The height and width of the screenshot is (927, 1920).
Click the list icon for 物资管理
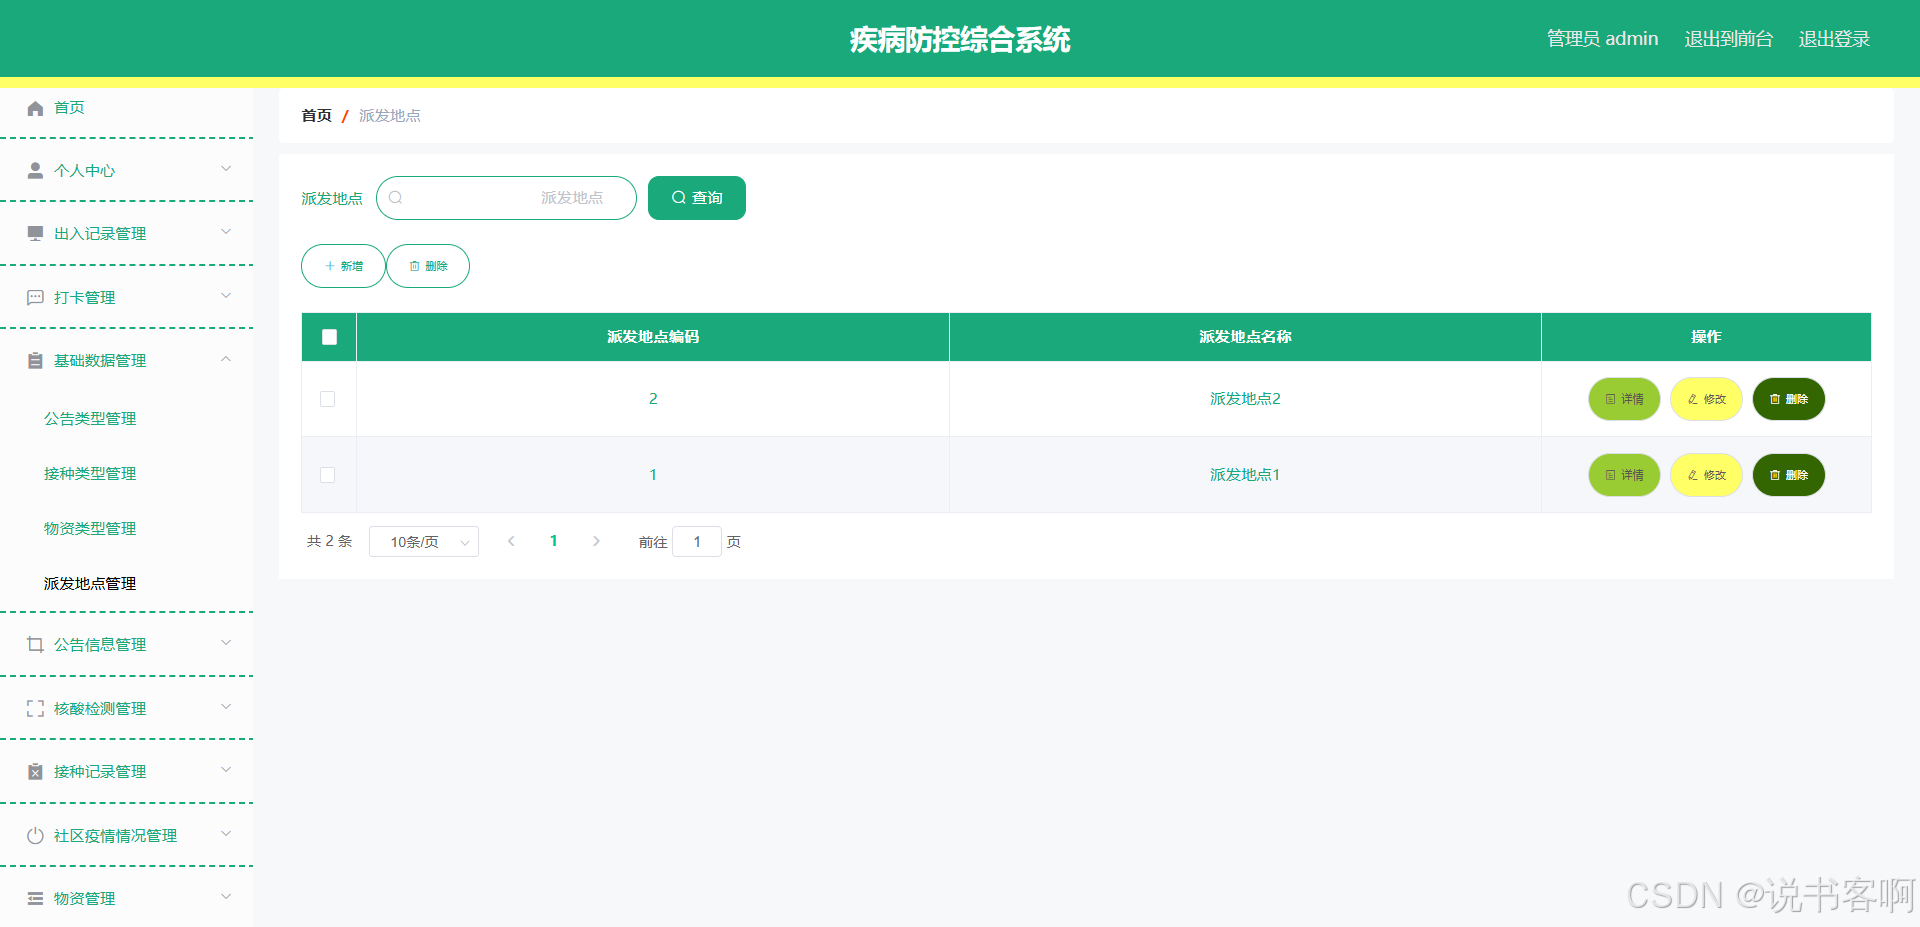pyautogui.click(x=35, y=899)
